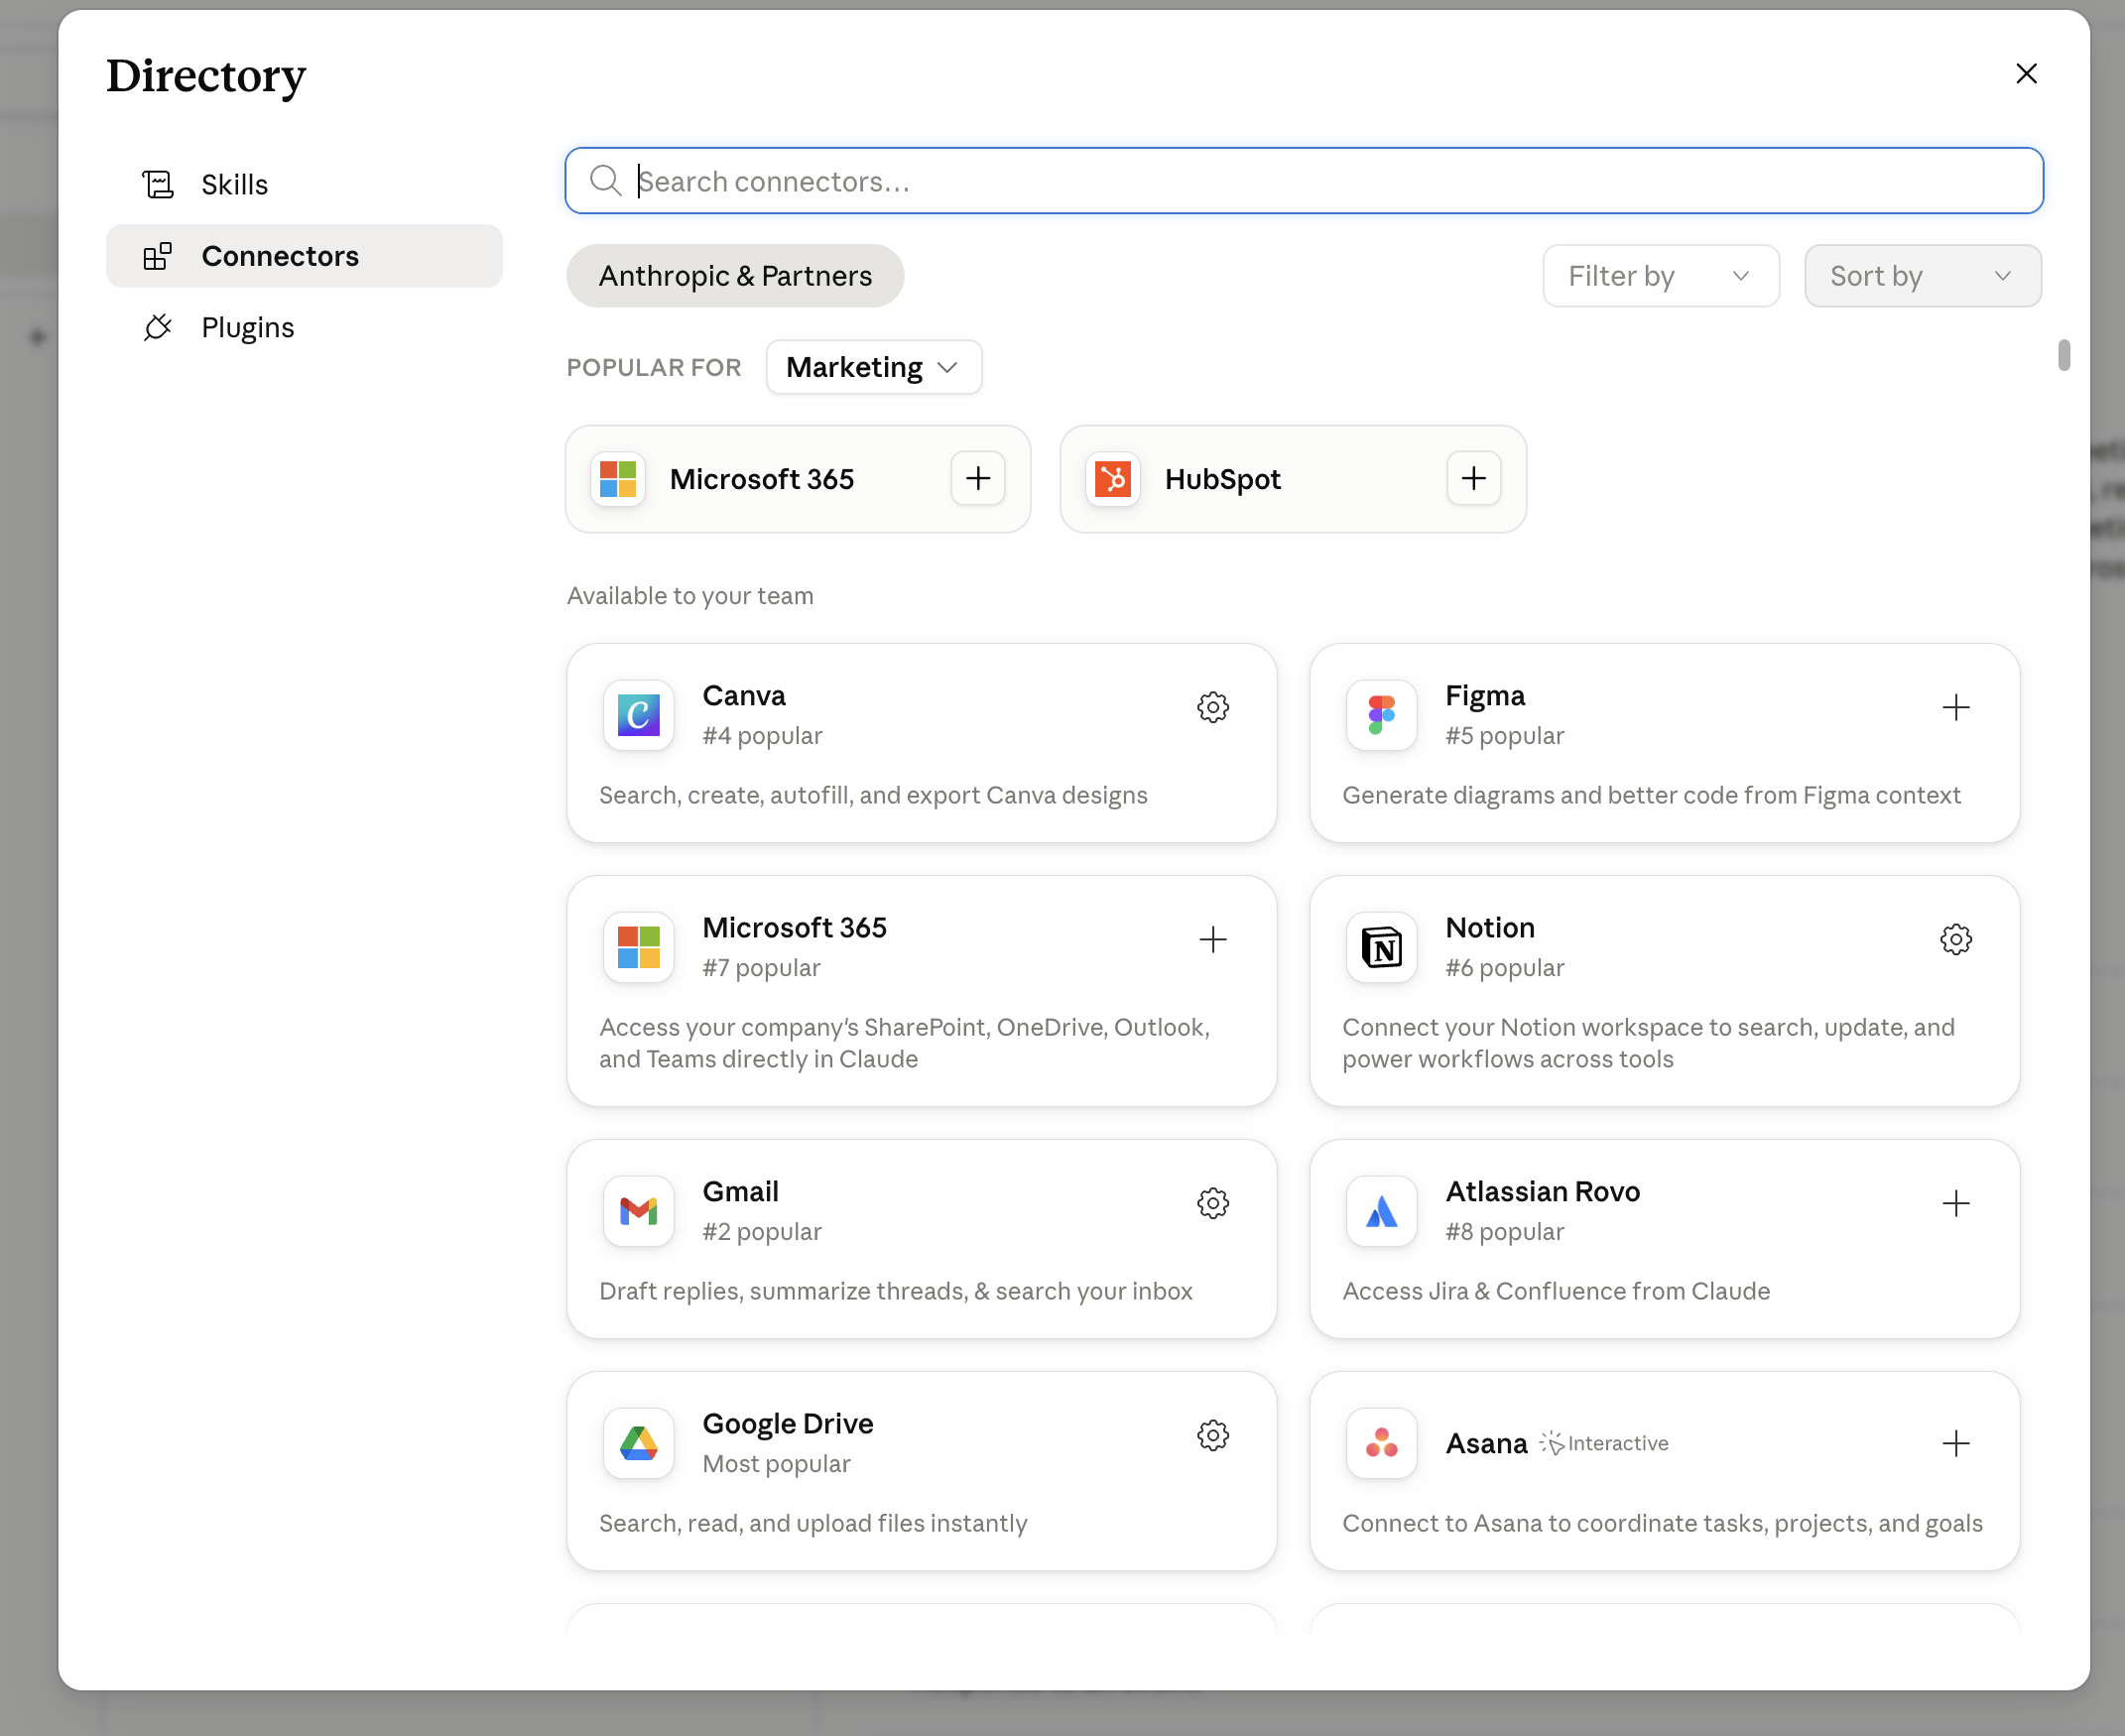
Task: Click the Skills scroll icon in sidebar
Action: point(157,185)
